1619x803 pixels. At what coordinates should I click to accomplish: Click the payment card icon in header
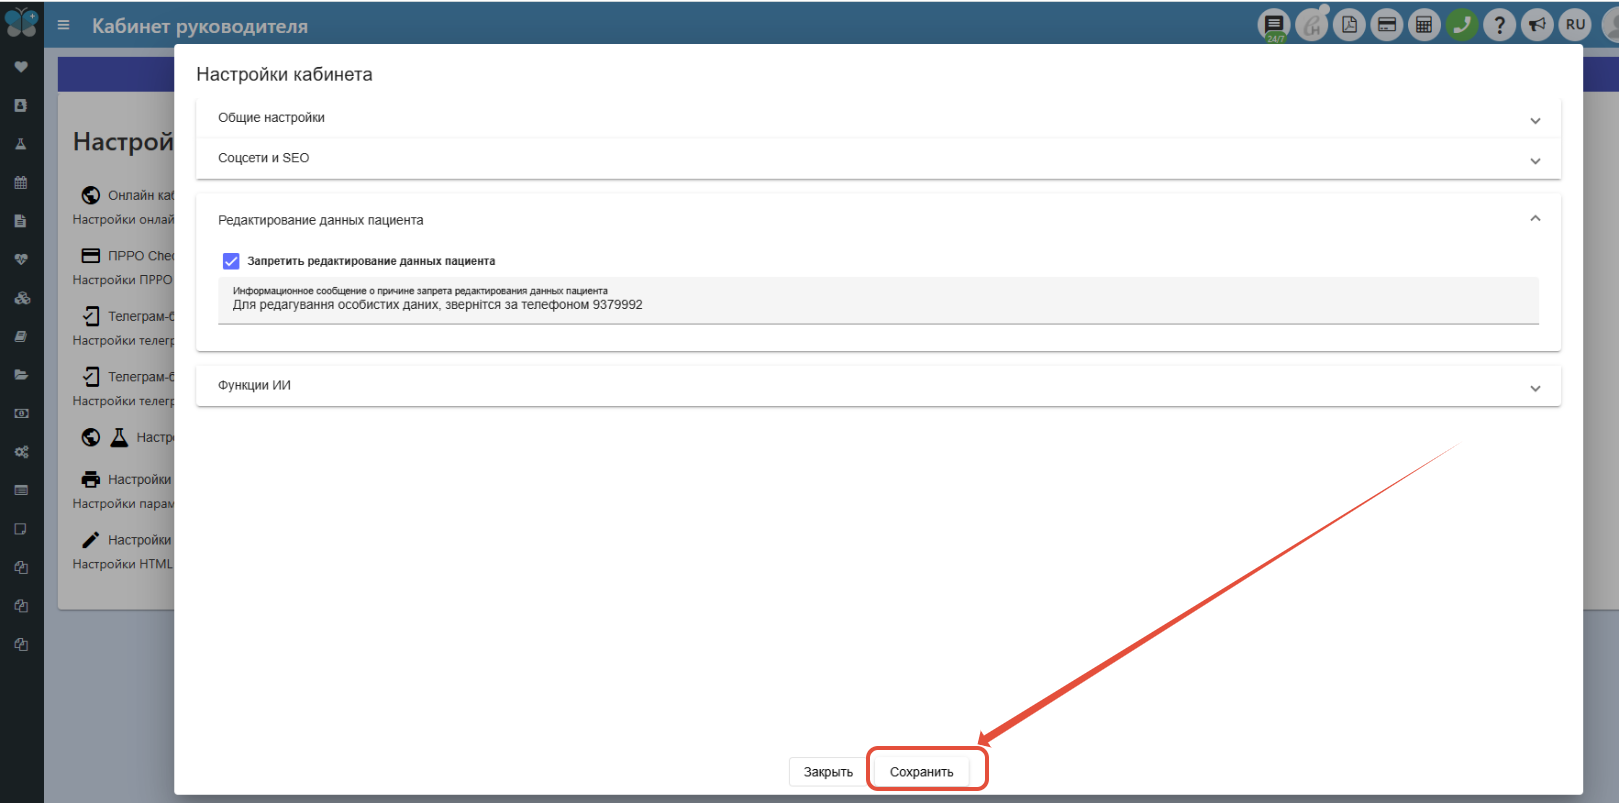point(1387,25)
